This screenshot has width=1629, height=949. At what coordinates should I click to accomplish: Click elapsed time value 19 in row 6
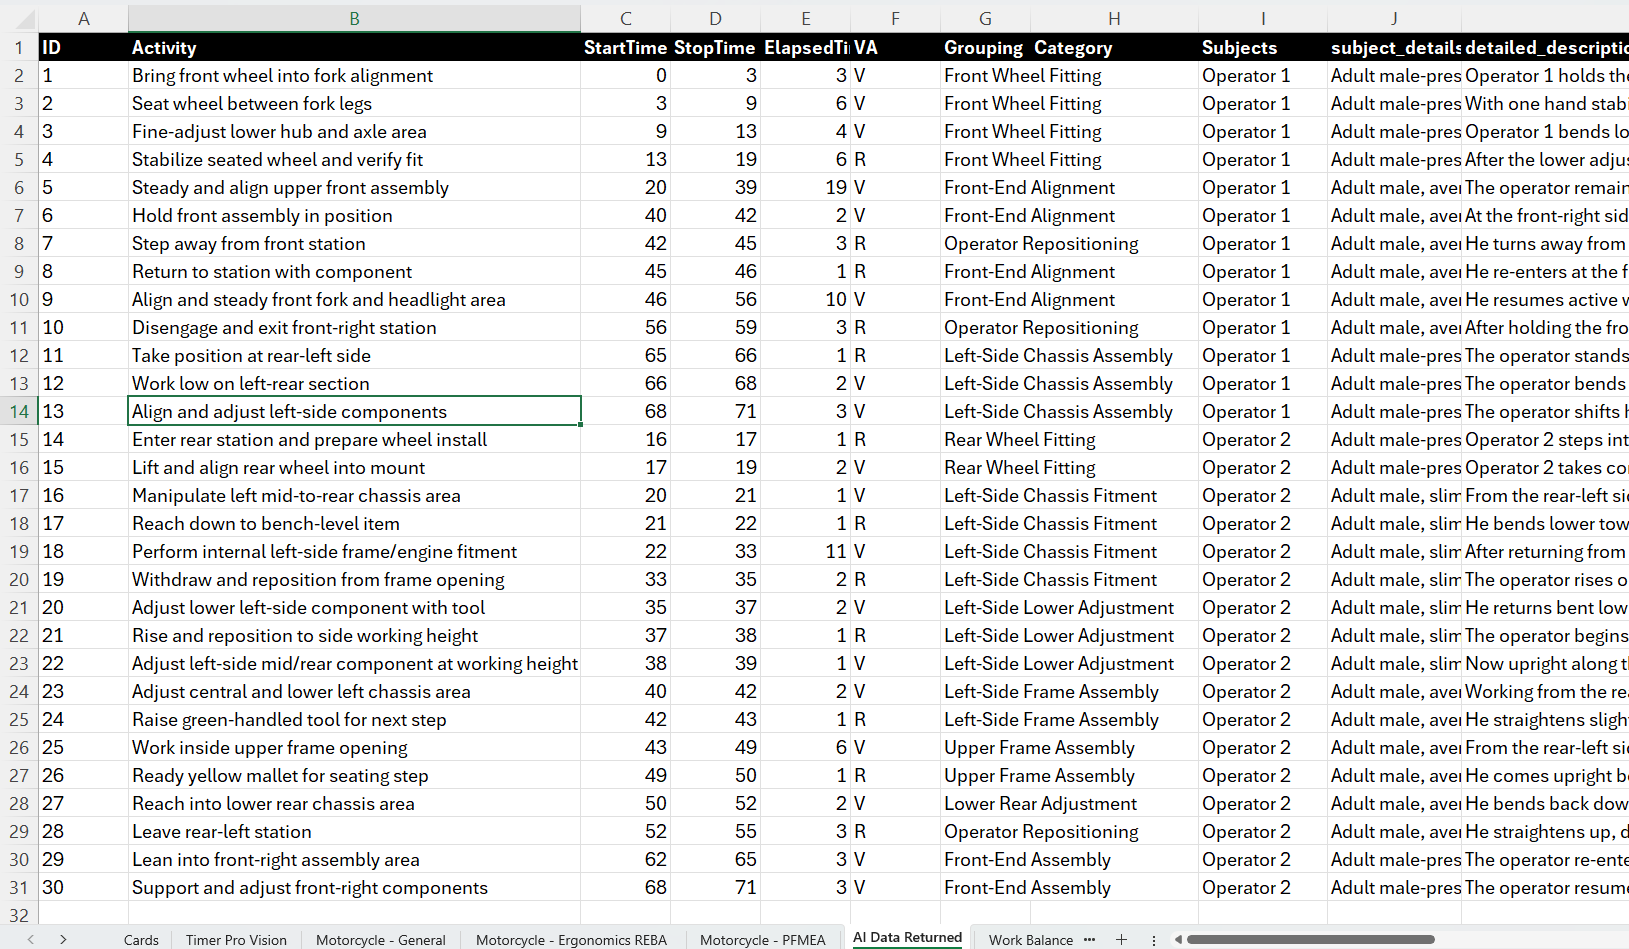pos(806,187)
